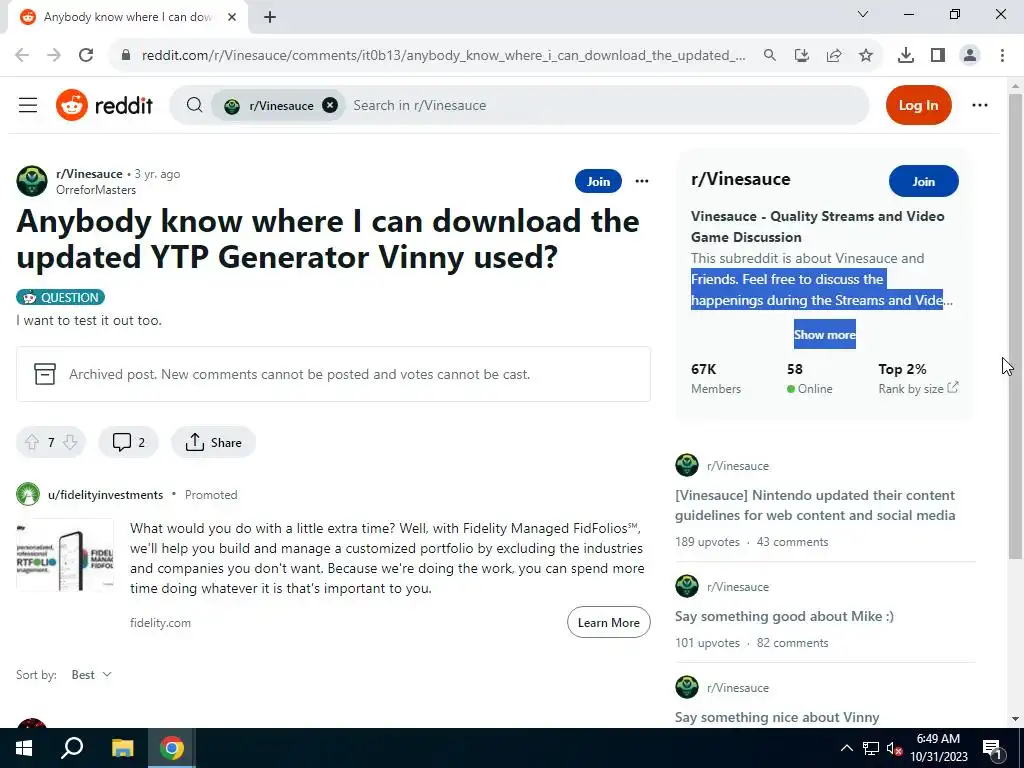Click the Log In button
The width and height of the screenshot is (1024, 768).
[918, 105]
